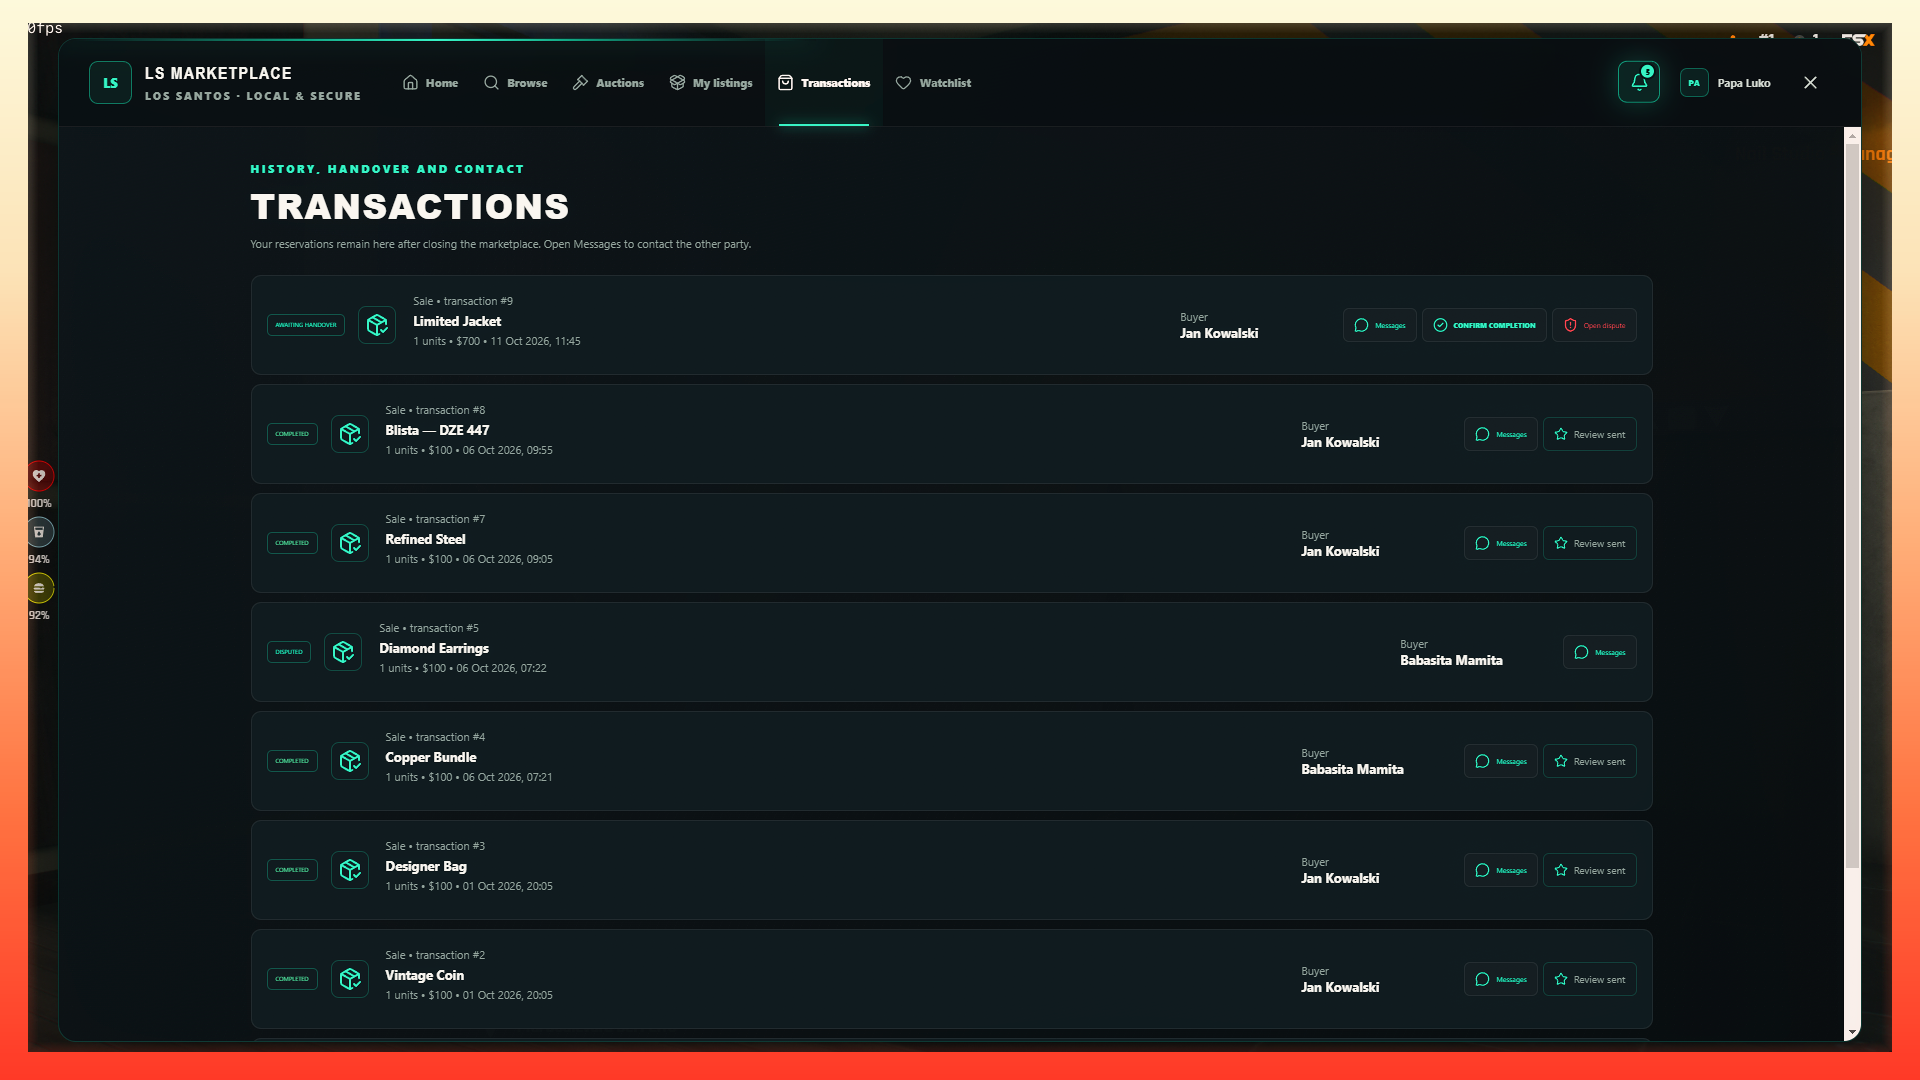Click Review sent on Blista — DZE 447
Viewport: 1920px width, 1080px height.
(x=1589, y=434)
